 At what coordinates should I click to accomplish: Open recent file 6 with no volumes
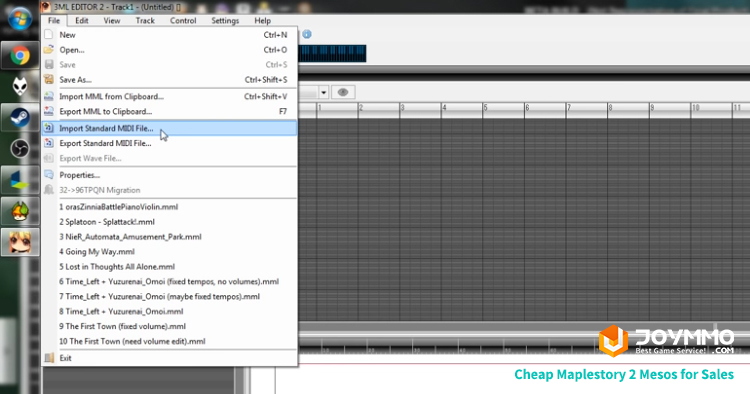click(x=170, y=282)
